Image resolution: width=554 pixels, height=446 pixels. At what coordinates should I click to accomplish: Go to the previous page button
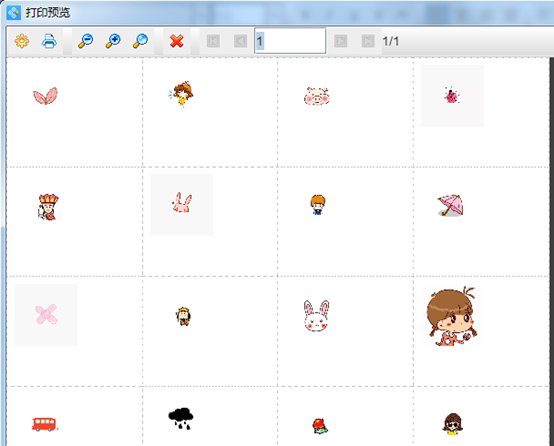point(240,41)
